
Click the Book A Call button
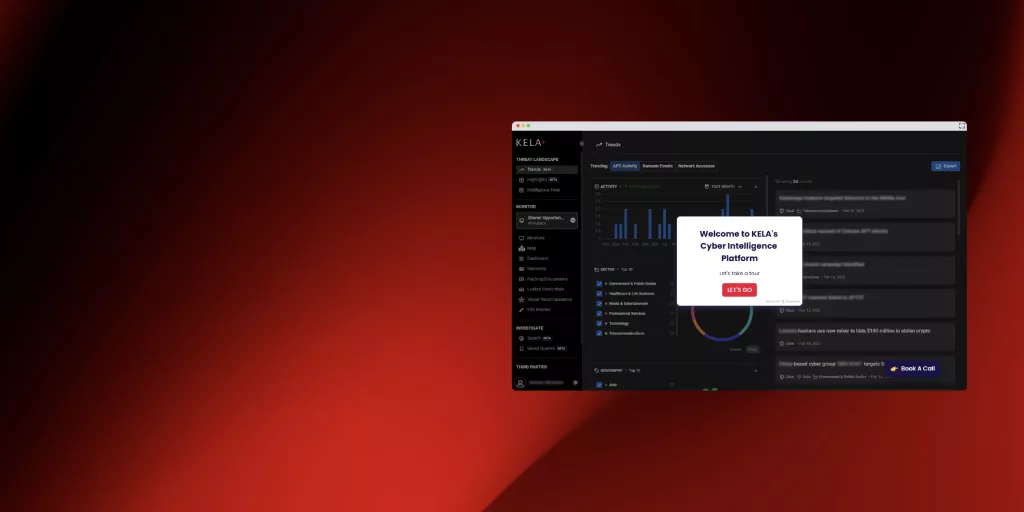tap(912, 368)
